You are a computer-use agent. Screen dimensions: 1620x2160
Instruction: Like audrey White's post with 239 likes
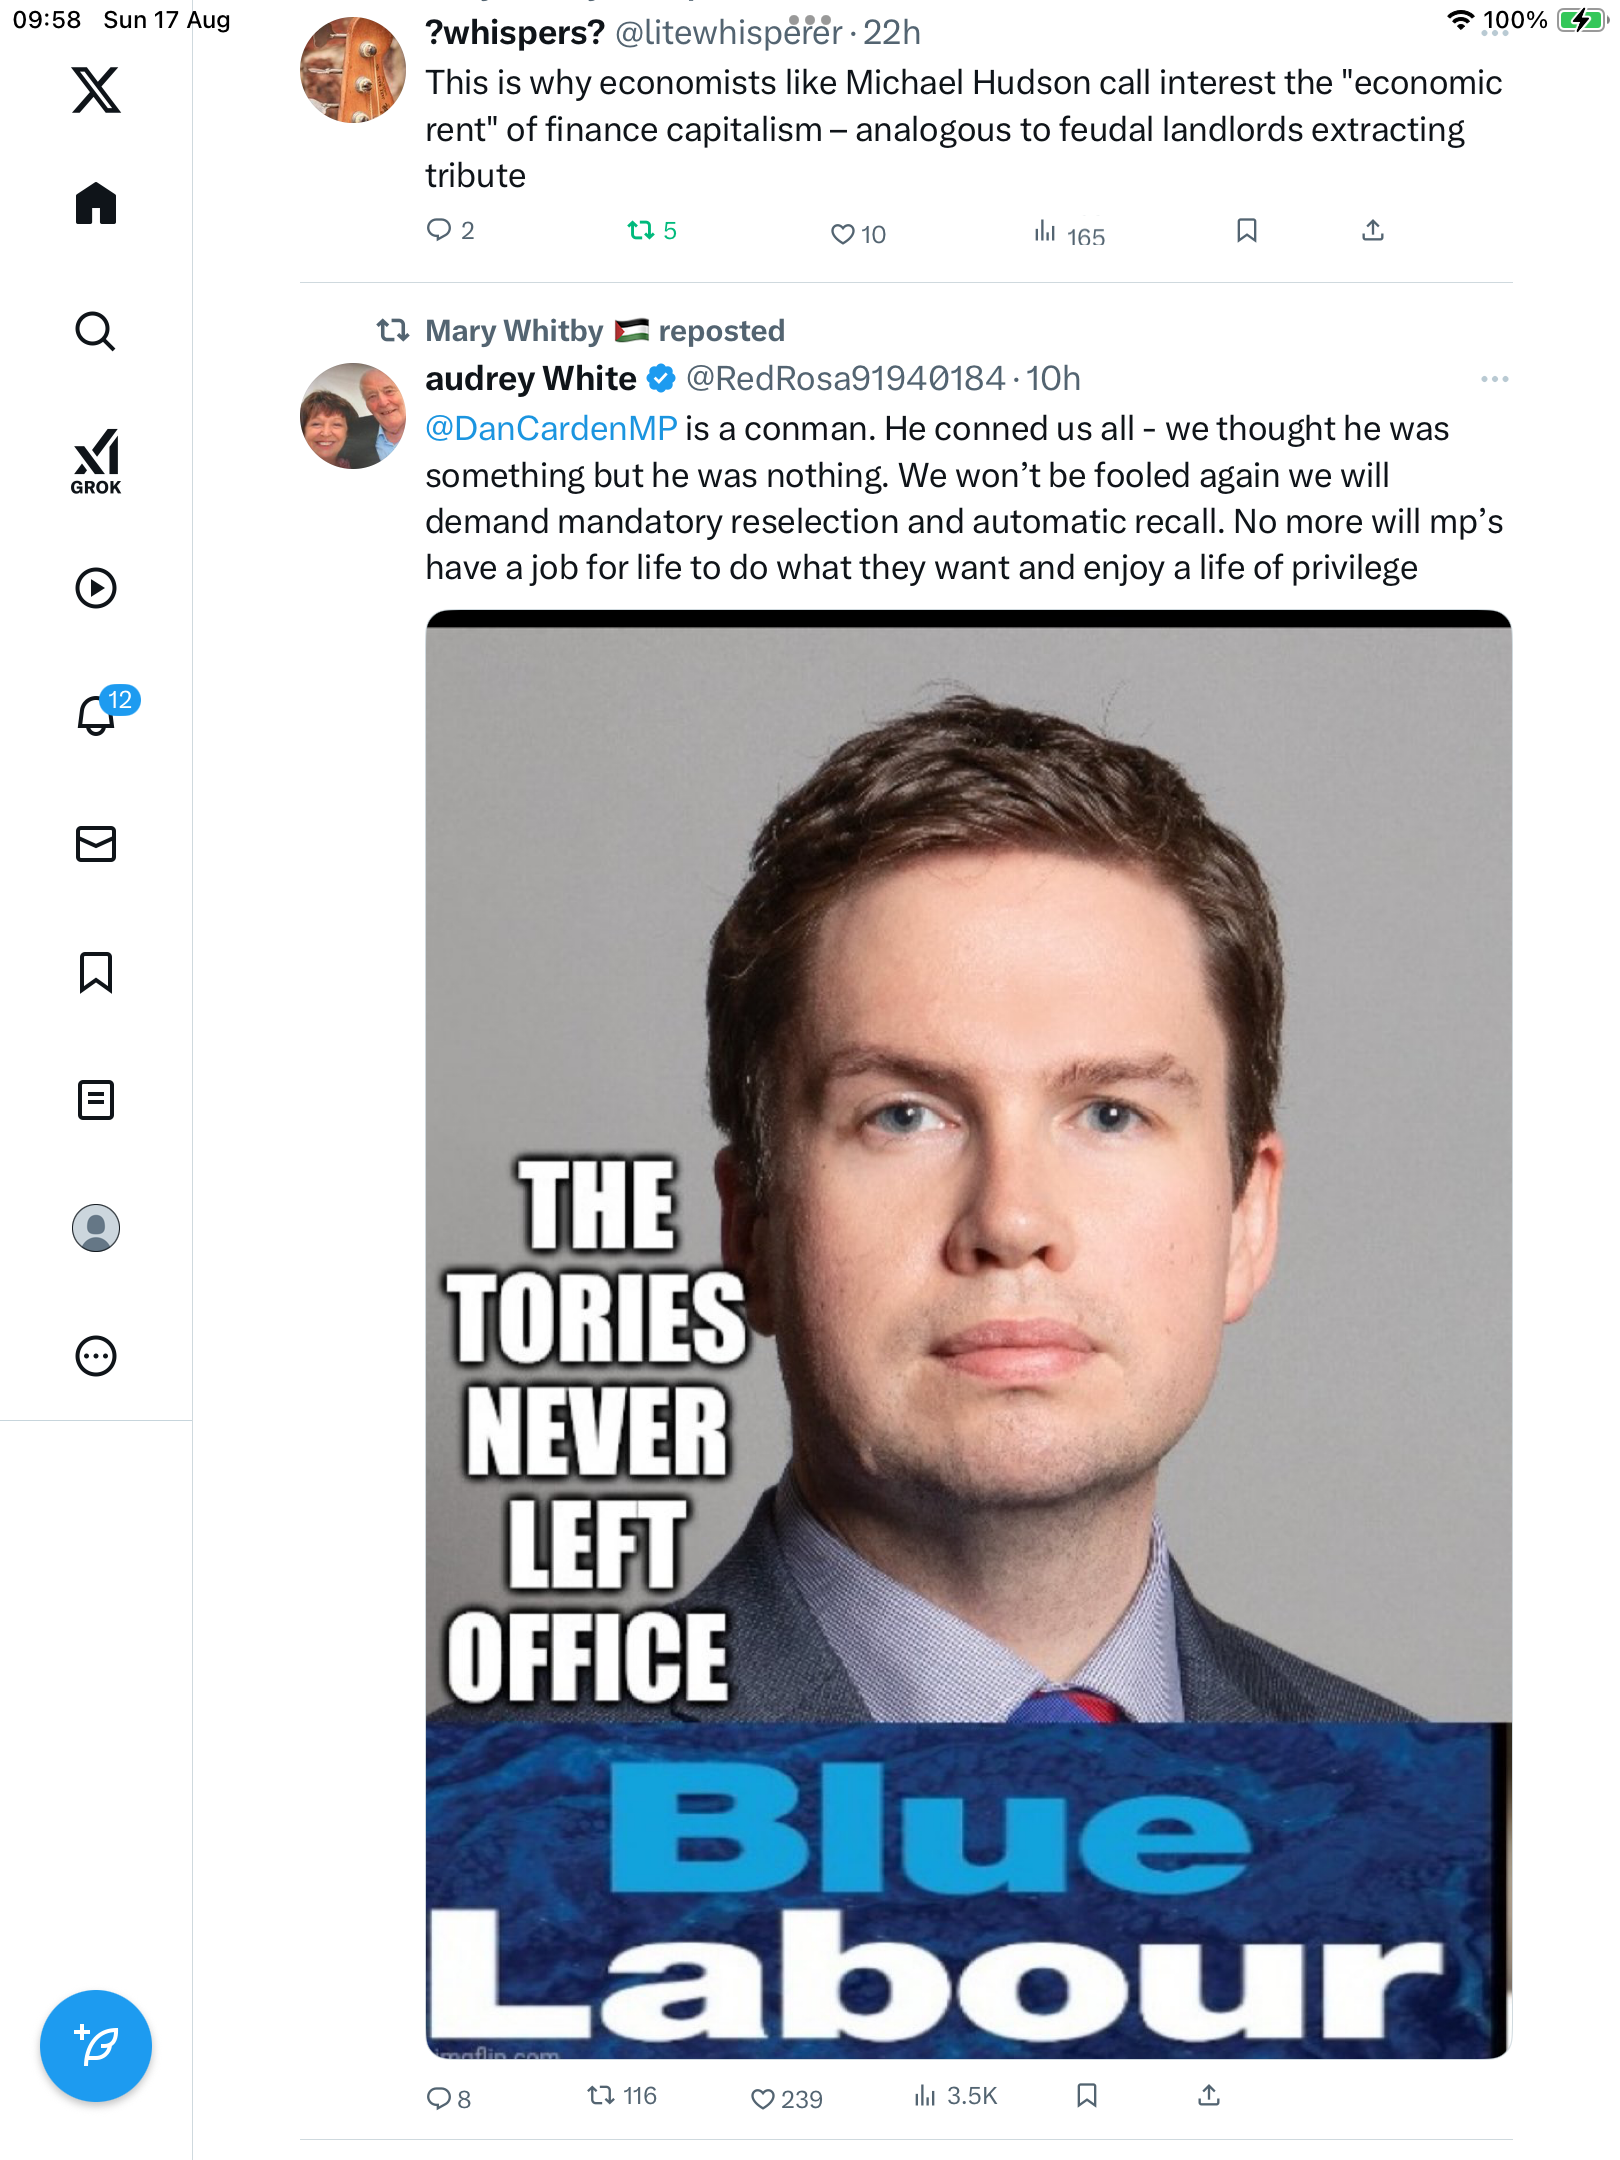tap(763, 2098)
